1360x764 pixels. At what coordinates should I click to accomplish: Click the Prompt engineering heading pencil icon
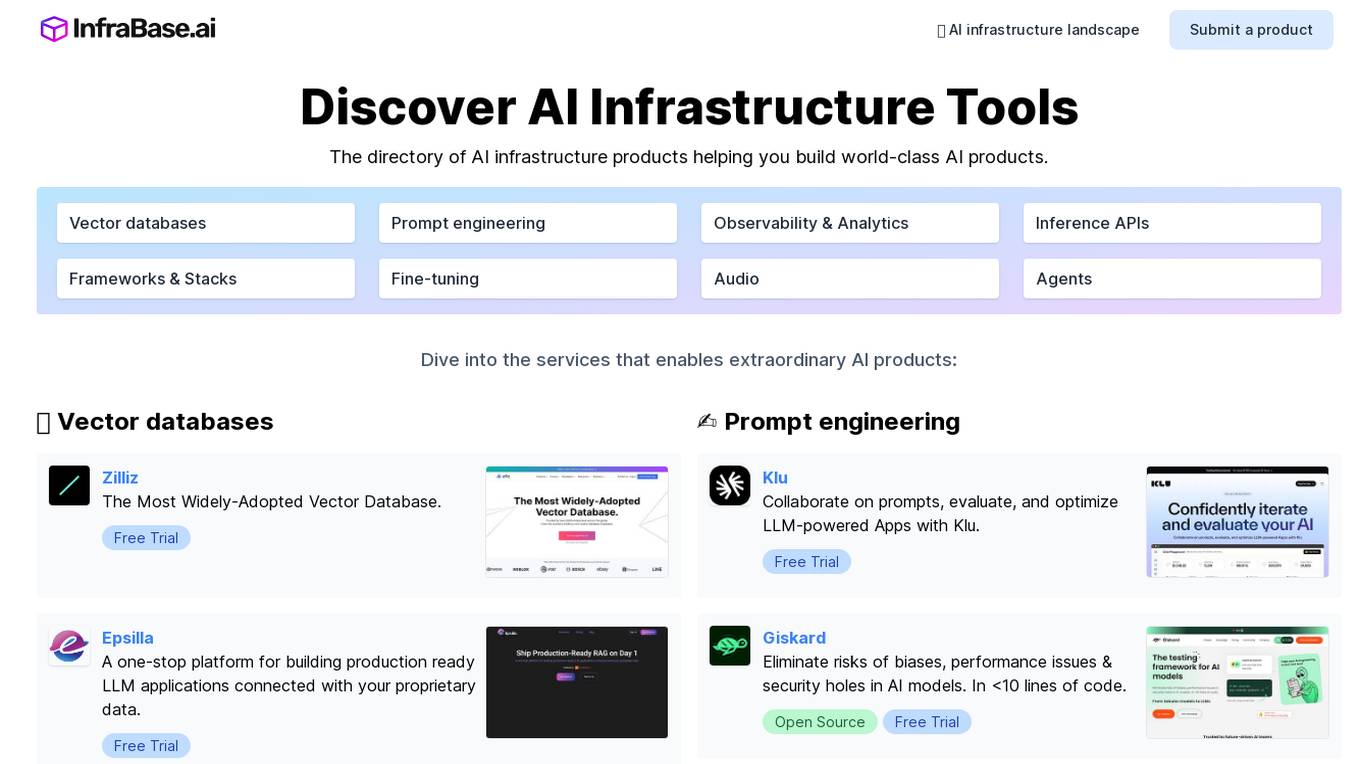(x=707, y=422)
